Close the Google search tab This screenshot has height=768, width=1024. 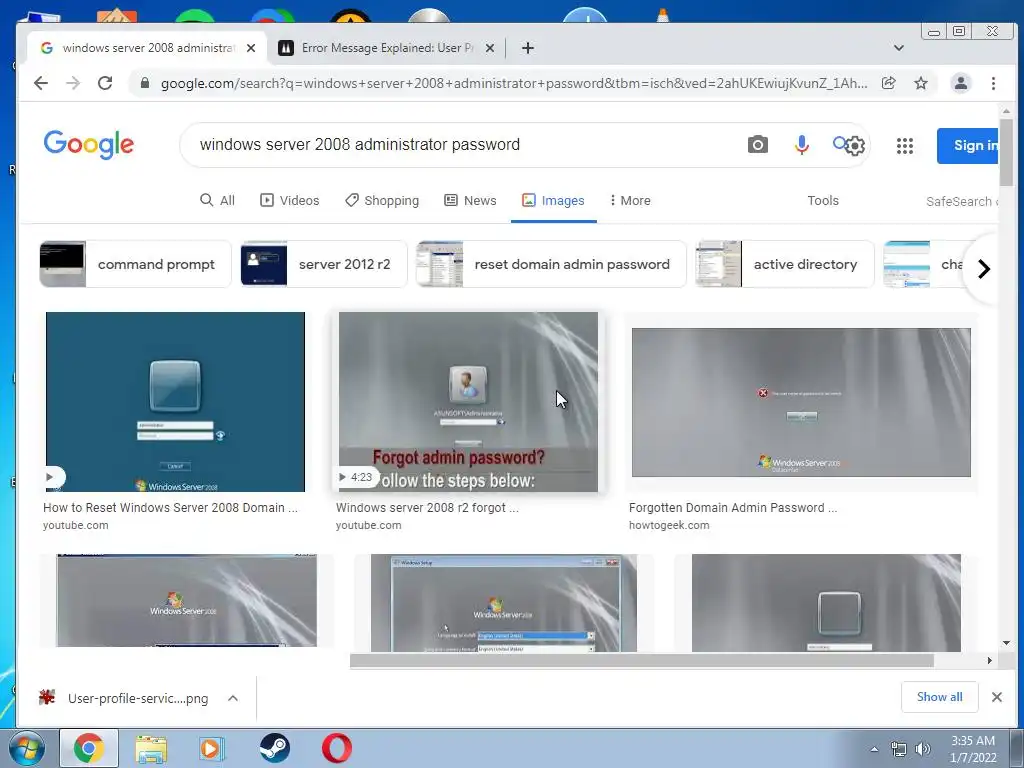(x=251, y=48)
